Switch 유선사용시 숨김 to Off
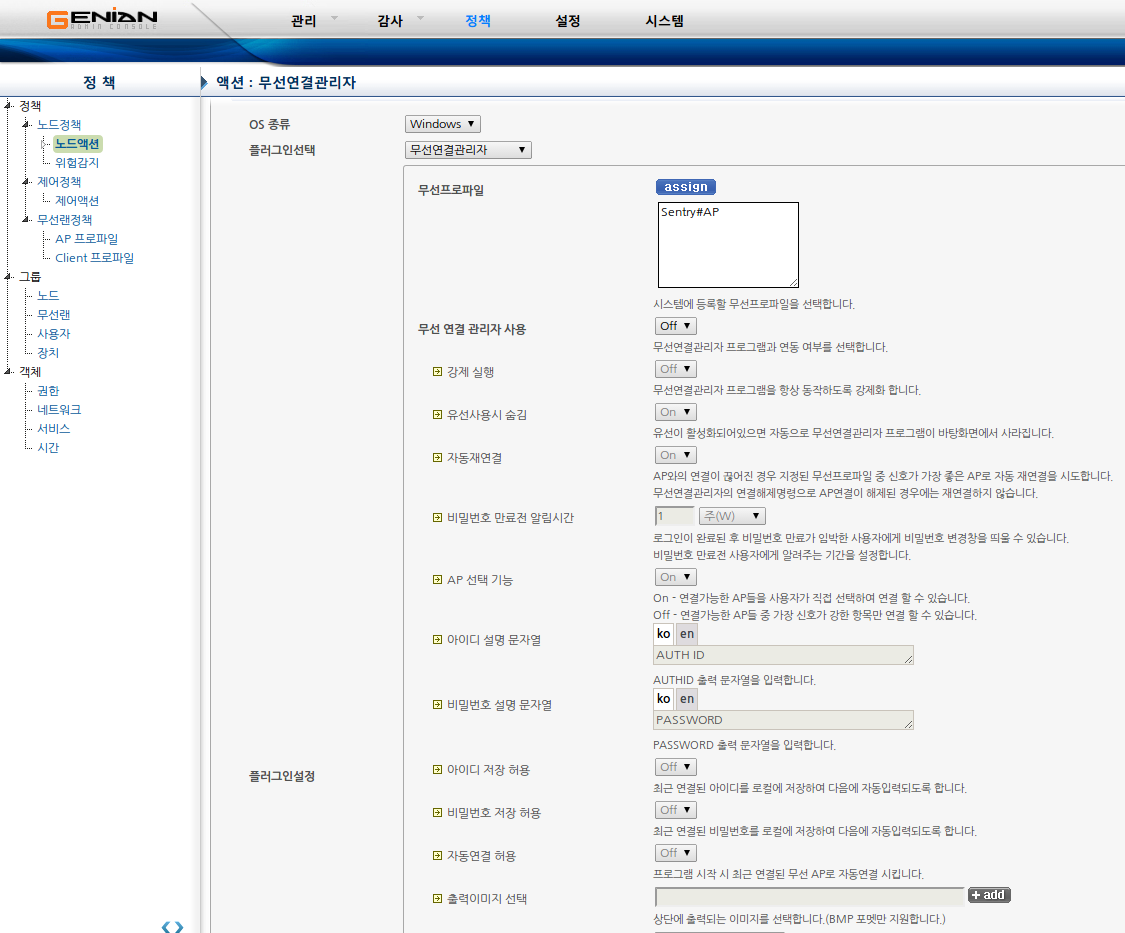 675,411
